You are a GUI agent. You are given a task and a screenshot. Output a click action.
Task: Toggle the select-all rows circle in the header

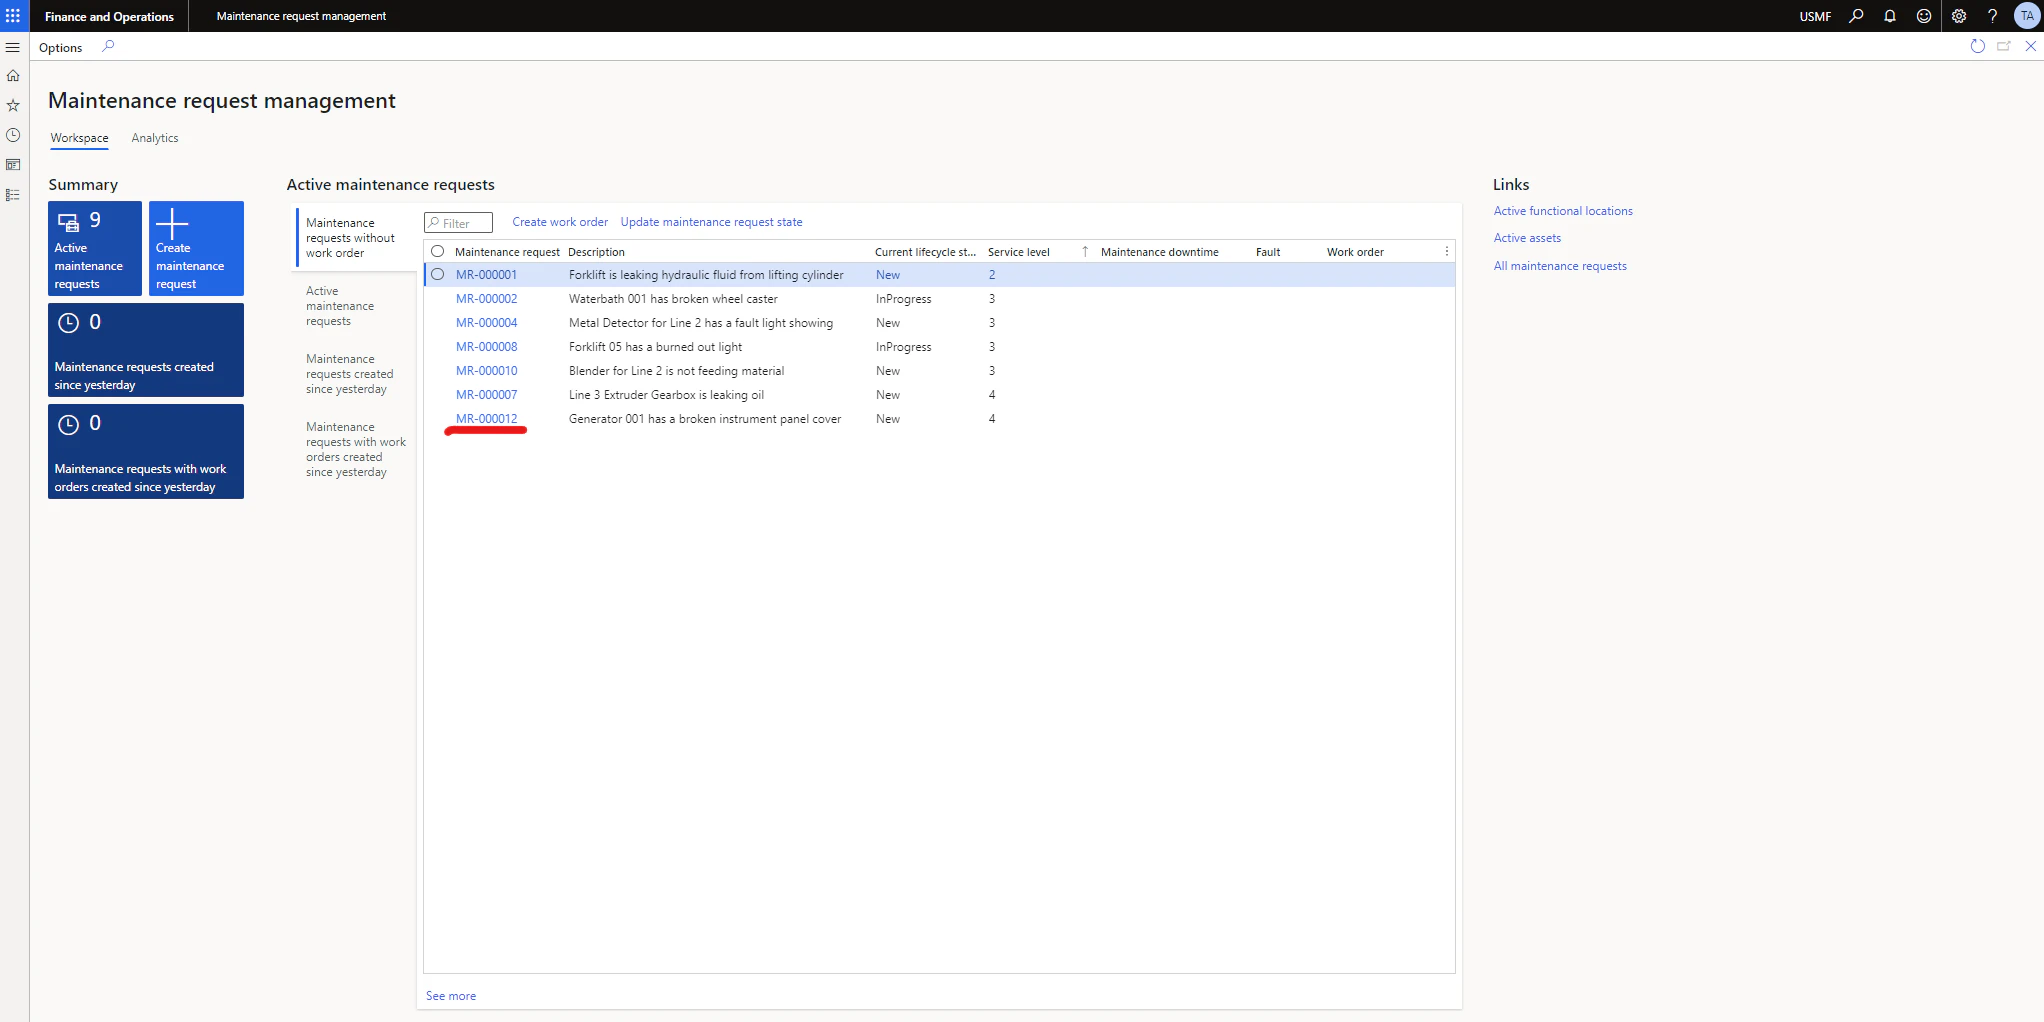[x=437, y=251]
